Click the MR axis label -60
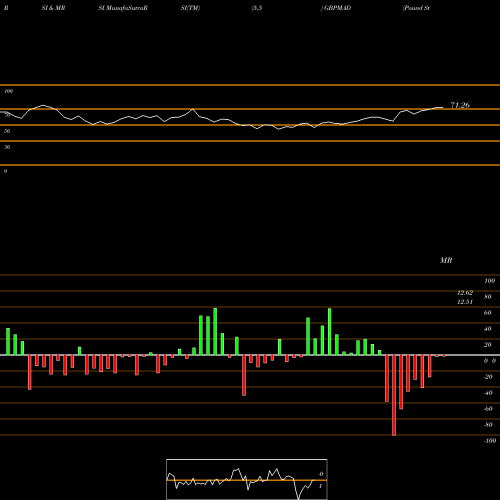This screenshot has height=500, width=500. tap(488, 409)
